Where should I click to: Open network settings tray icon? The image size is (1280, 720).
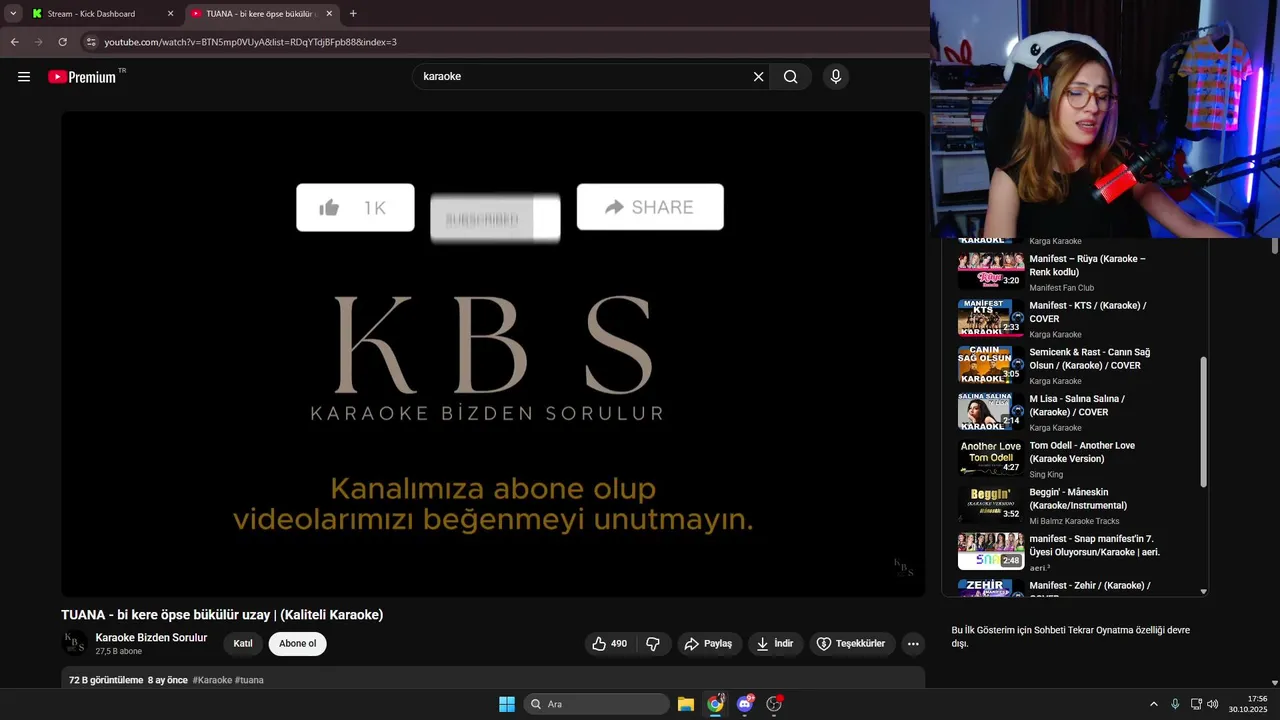[1196, 704]
